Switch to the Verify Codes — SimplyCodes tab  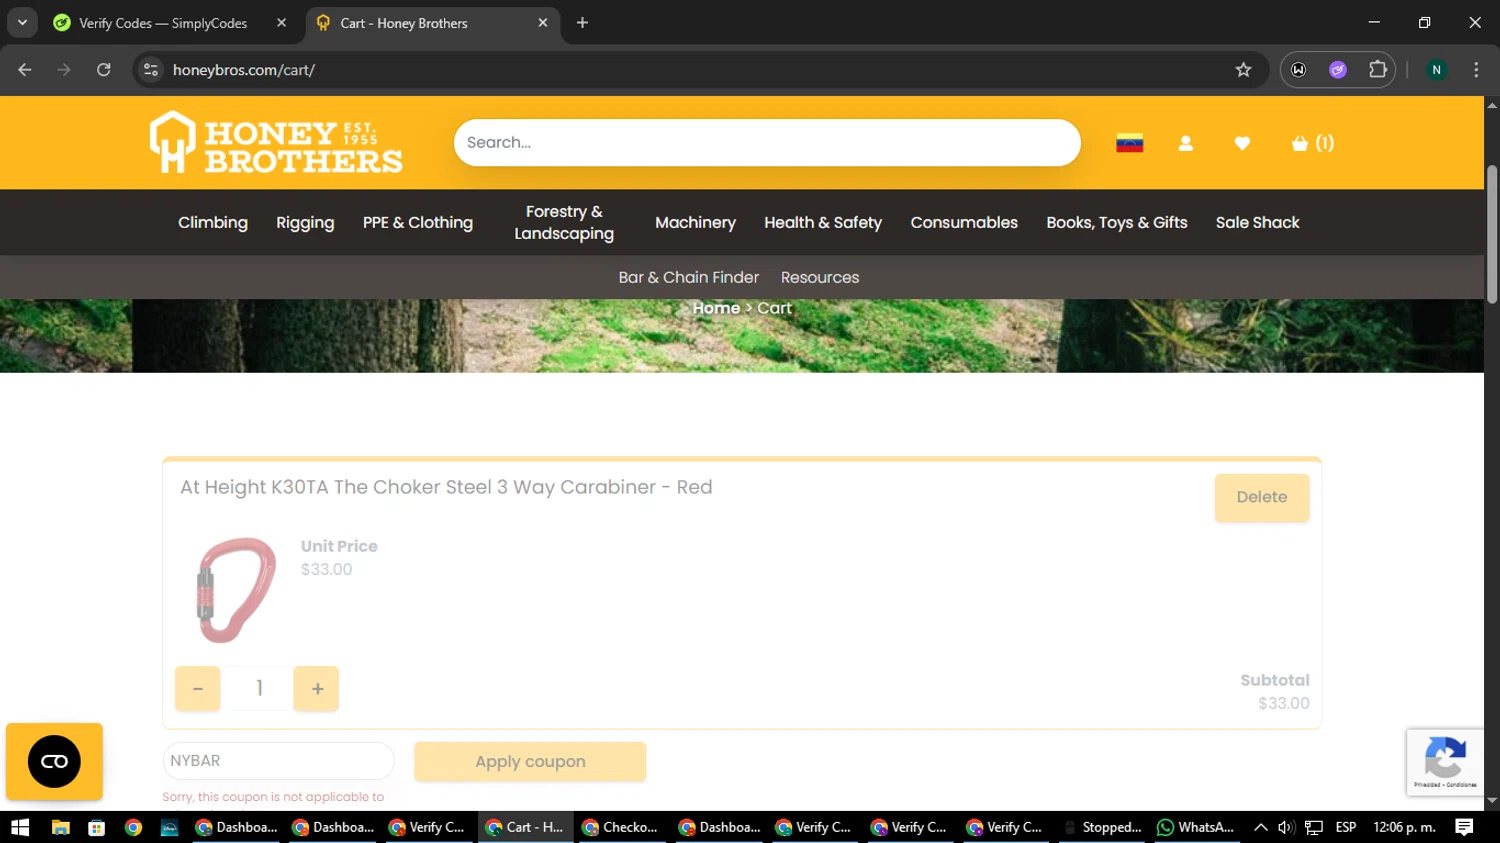coord(163,23)
